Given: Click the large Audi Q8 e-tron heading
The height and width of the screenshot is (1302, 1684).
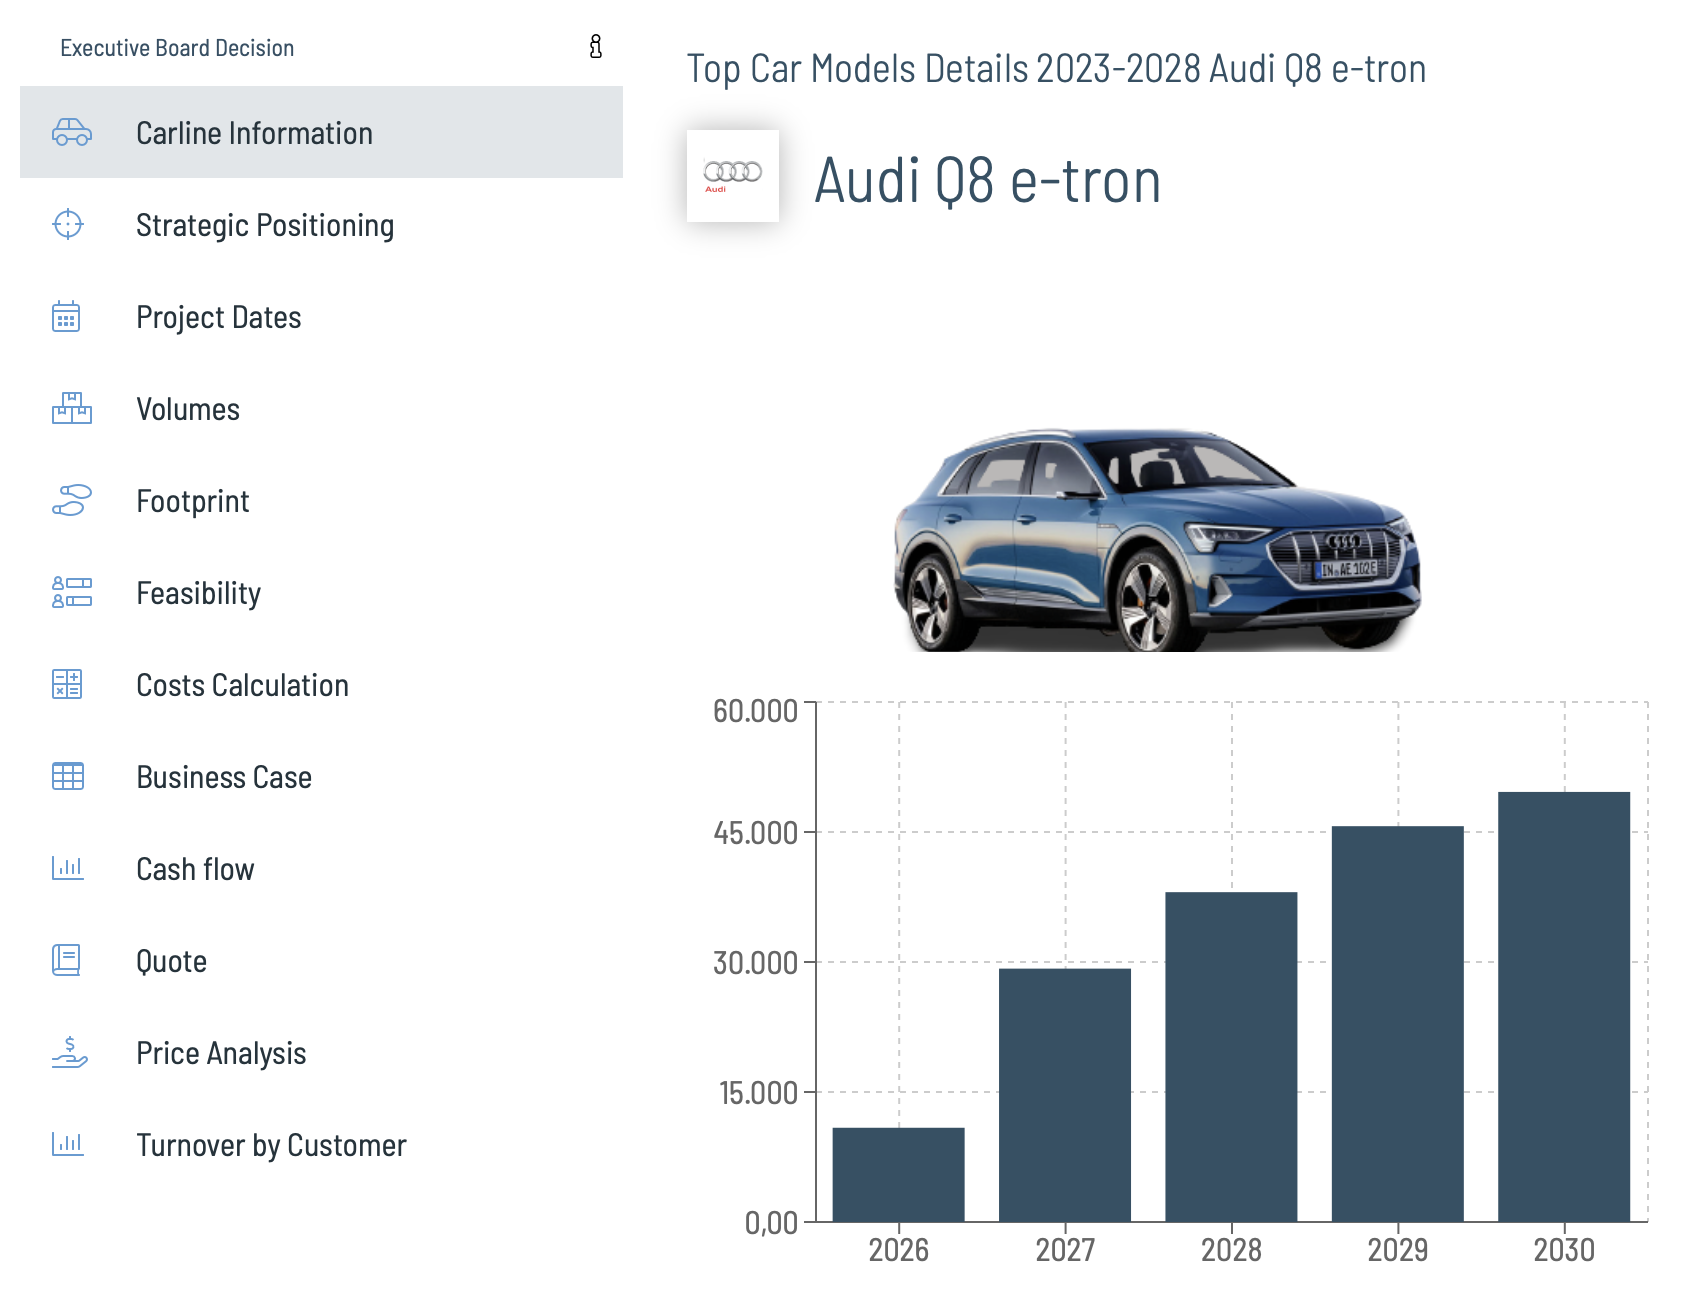Looking at the screenshot, I should pos(988,181).
